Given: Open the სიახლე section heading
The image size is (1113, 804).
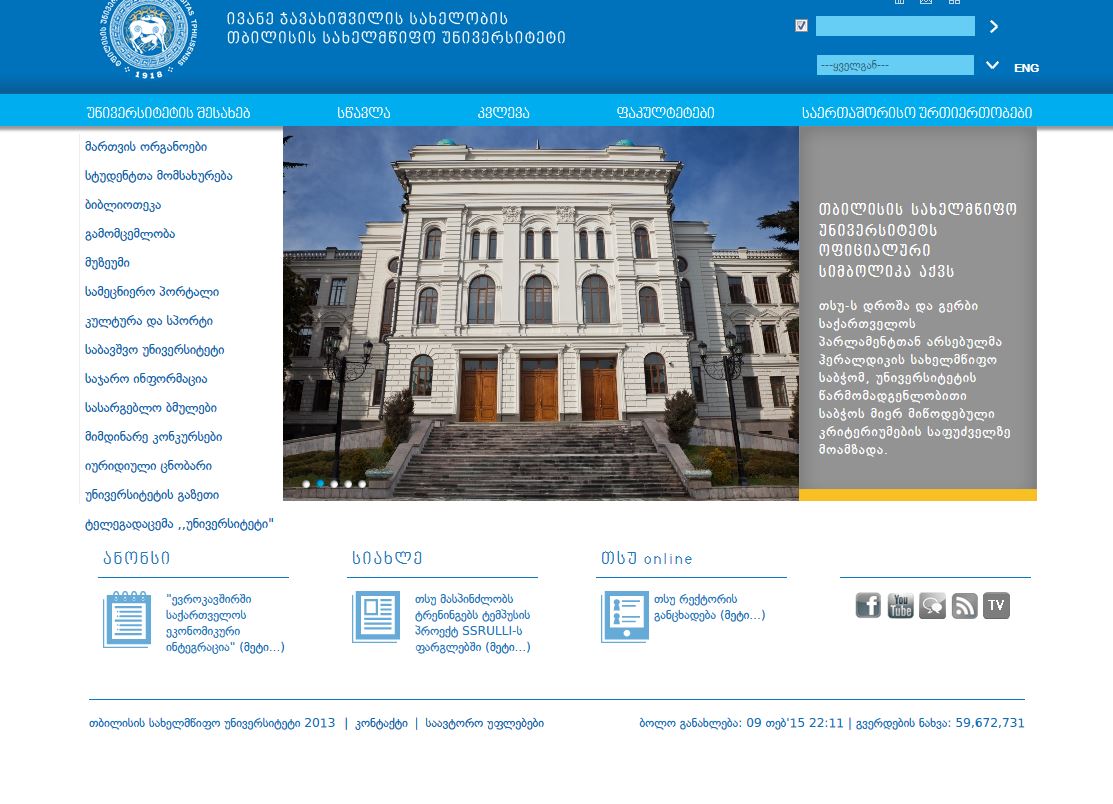Looking at the screenshot, I should coord(387,558).
